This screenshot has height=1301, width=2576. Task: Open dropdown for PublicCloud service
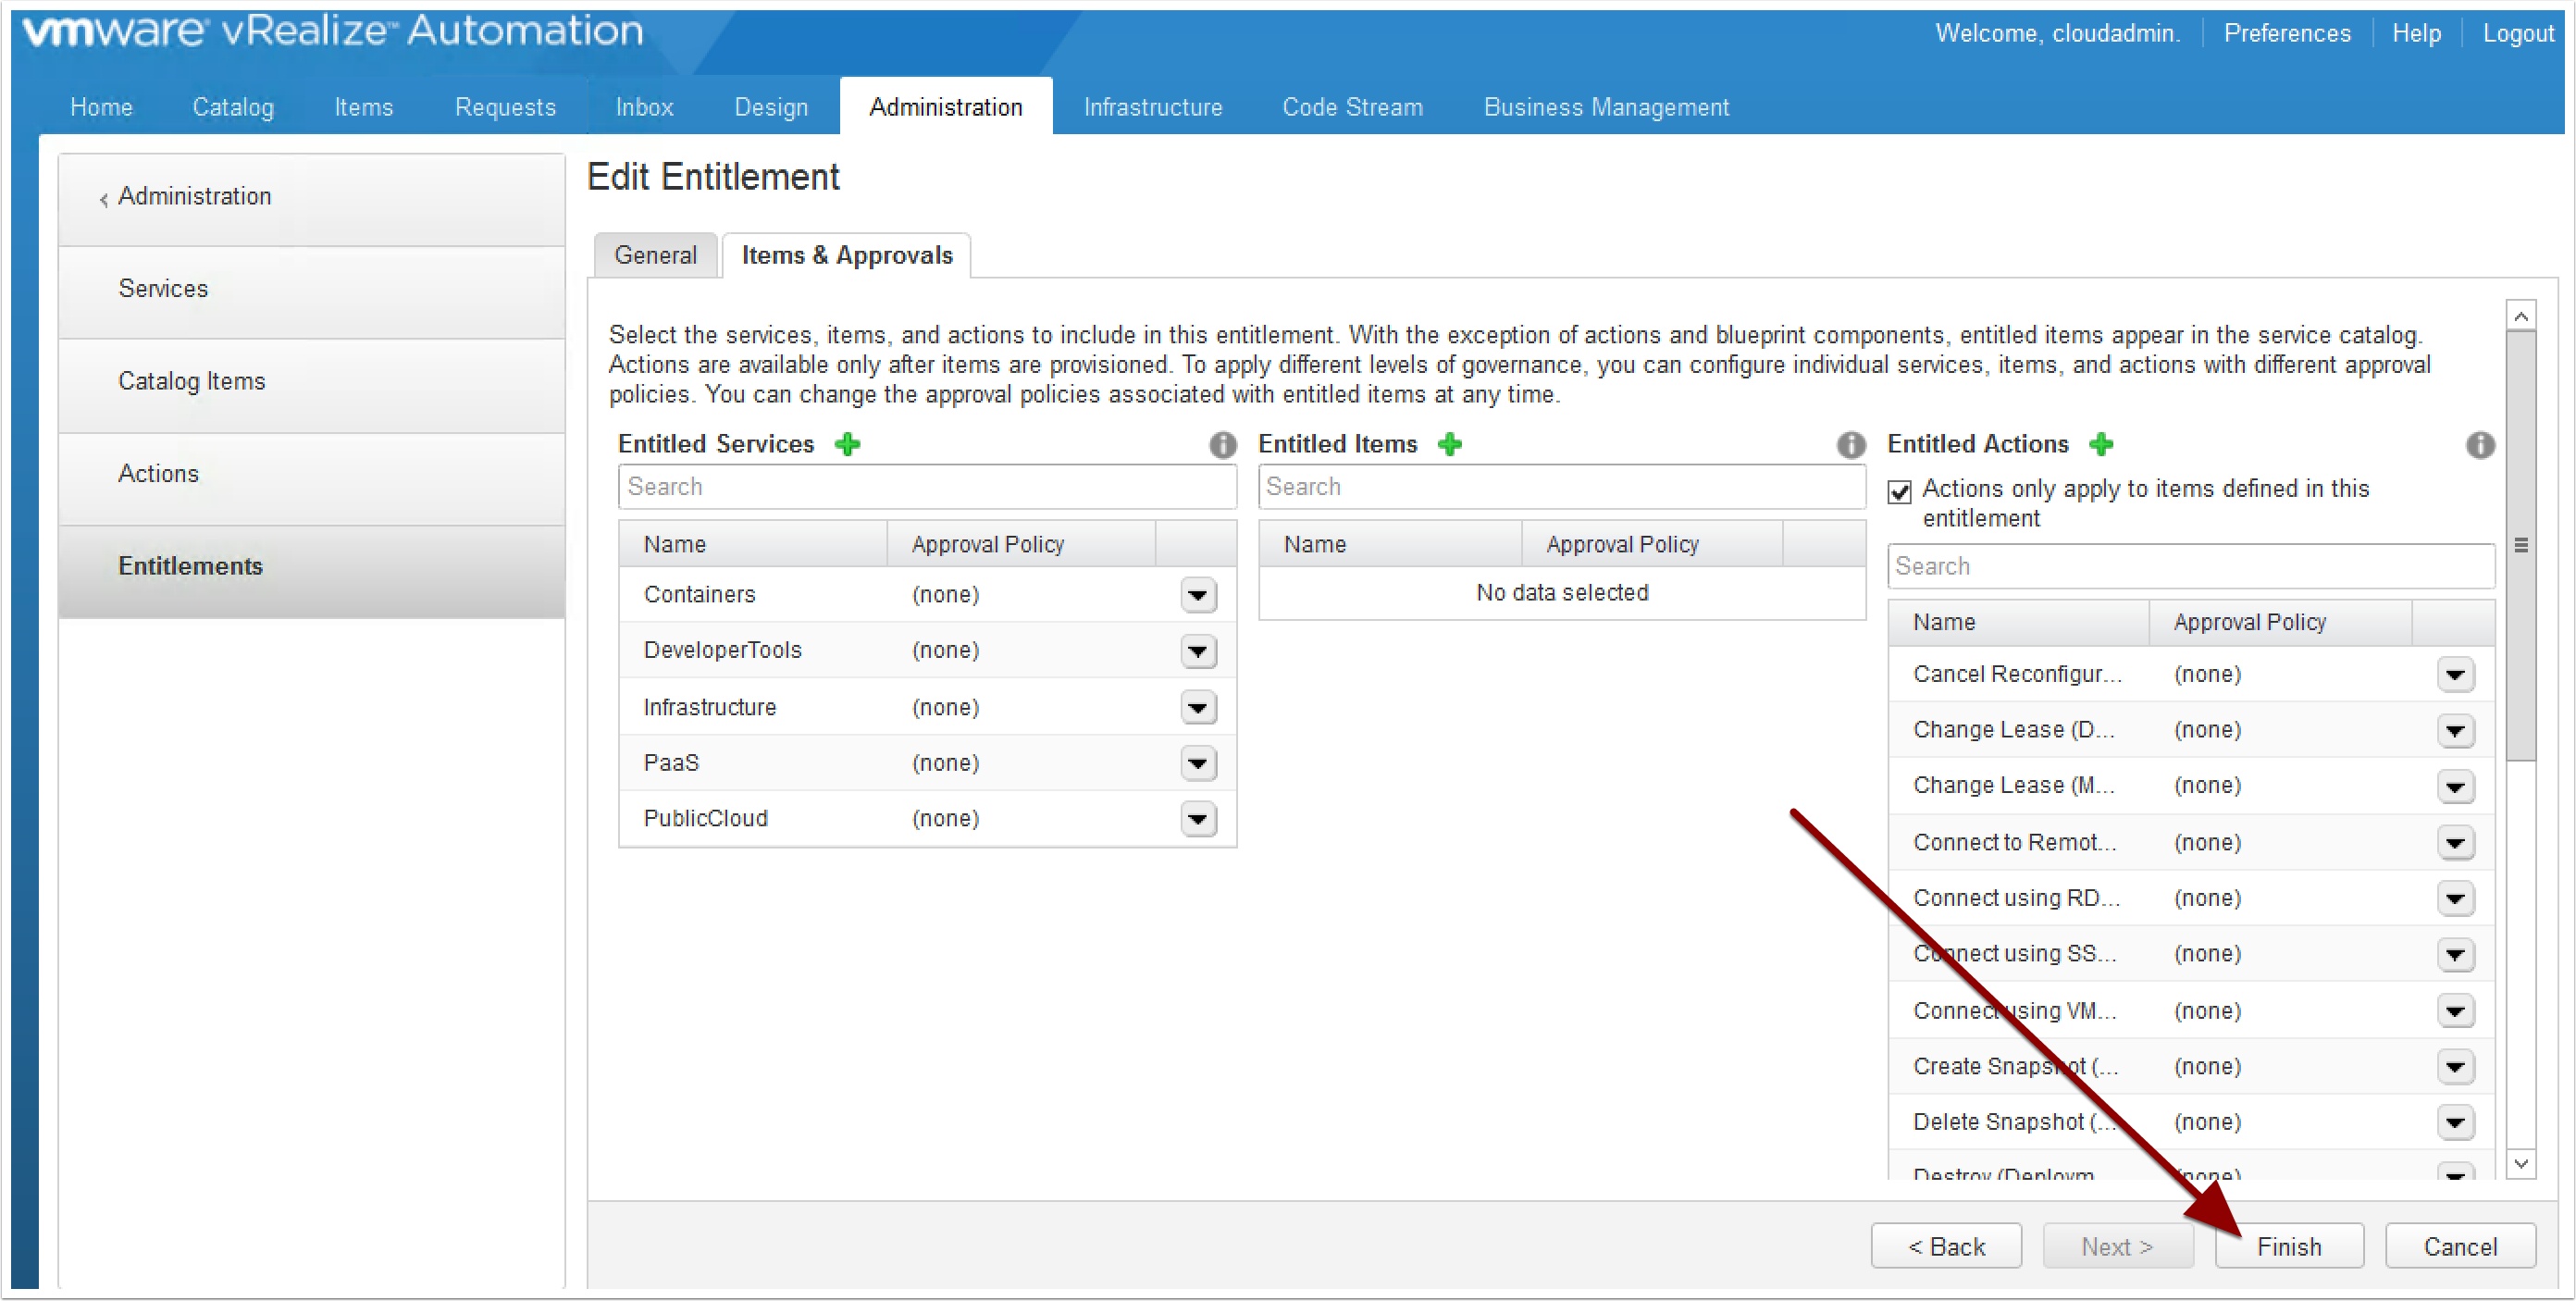point(1197,820)
